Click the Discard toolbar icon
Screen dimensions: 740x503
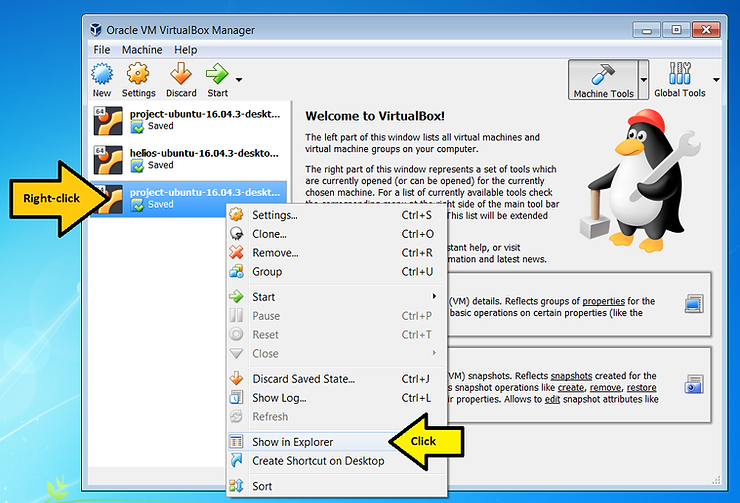click(181, 75)
